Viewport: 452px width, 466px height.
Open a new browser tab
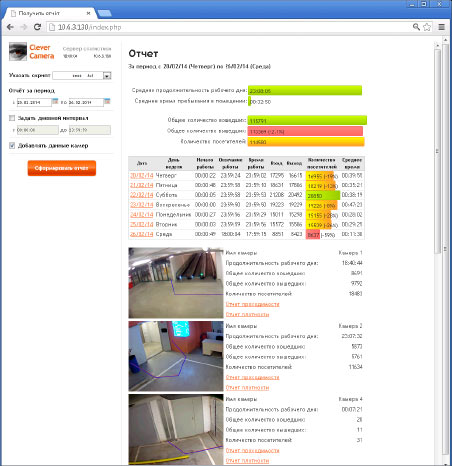pyautogui.click(x=105, y=13)
